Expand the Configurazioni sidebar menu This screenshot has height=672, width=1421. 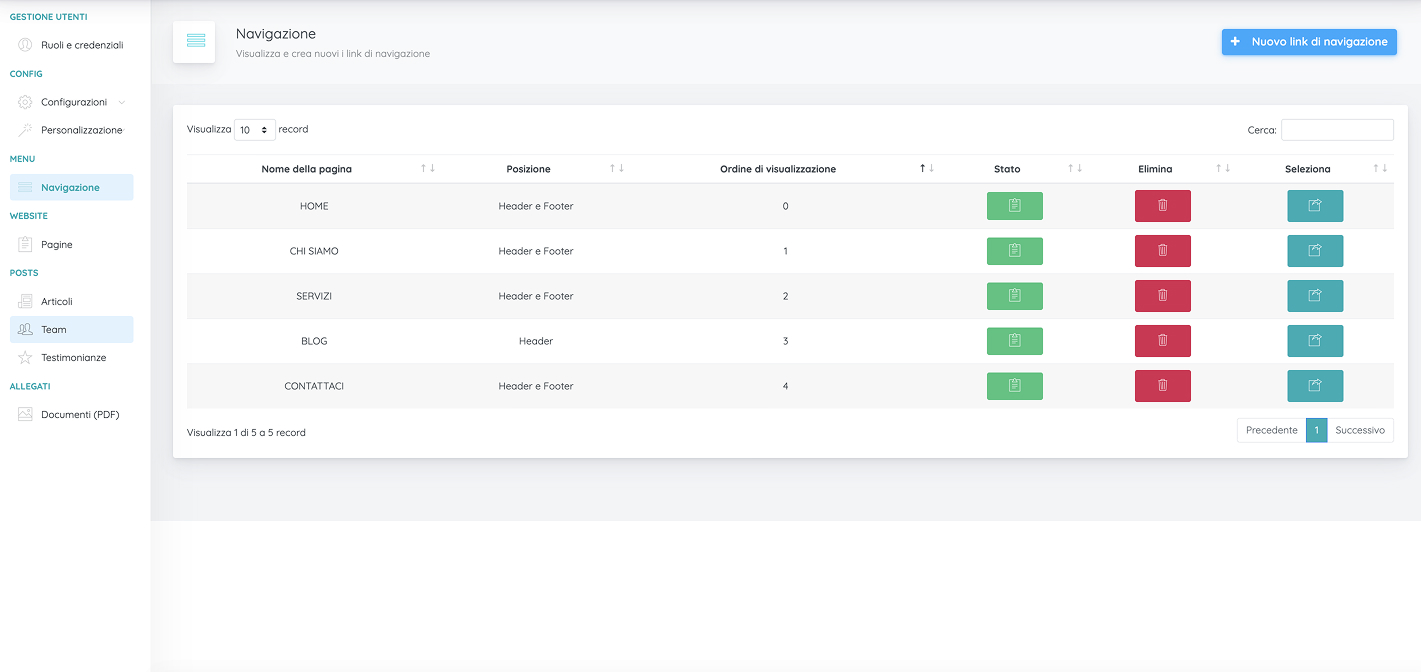tap(73, 102)
